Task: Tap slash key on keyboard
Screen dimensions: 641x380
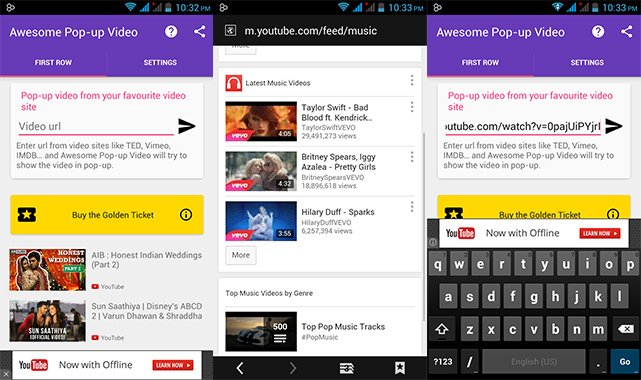Action: pos(469,361)
